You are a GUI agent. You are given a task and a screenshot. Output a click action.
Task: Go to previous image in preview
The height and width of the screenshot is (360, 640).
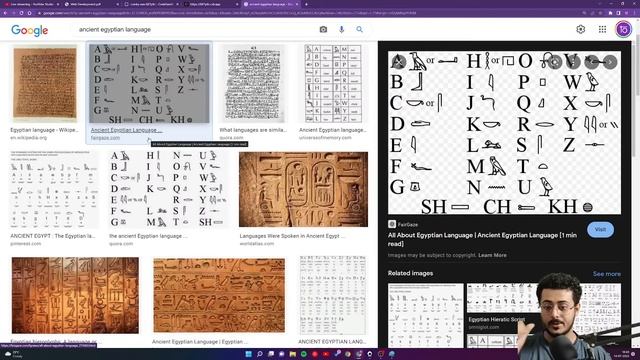pos(591,62)
